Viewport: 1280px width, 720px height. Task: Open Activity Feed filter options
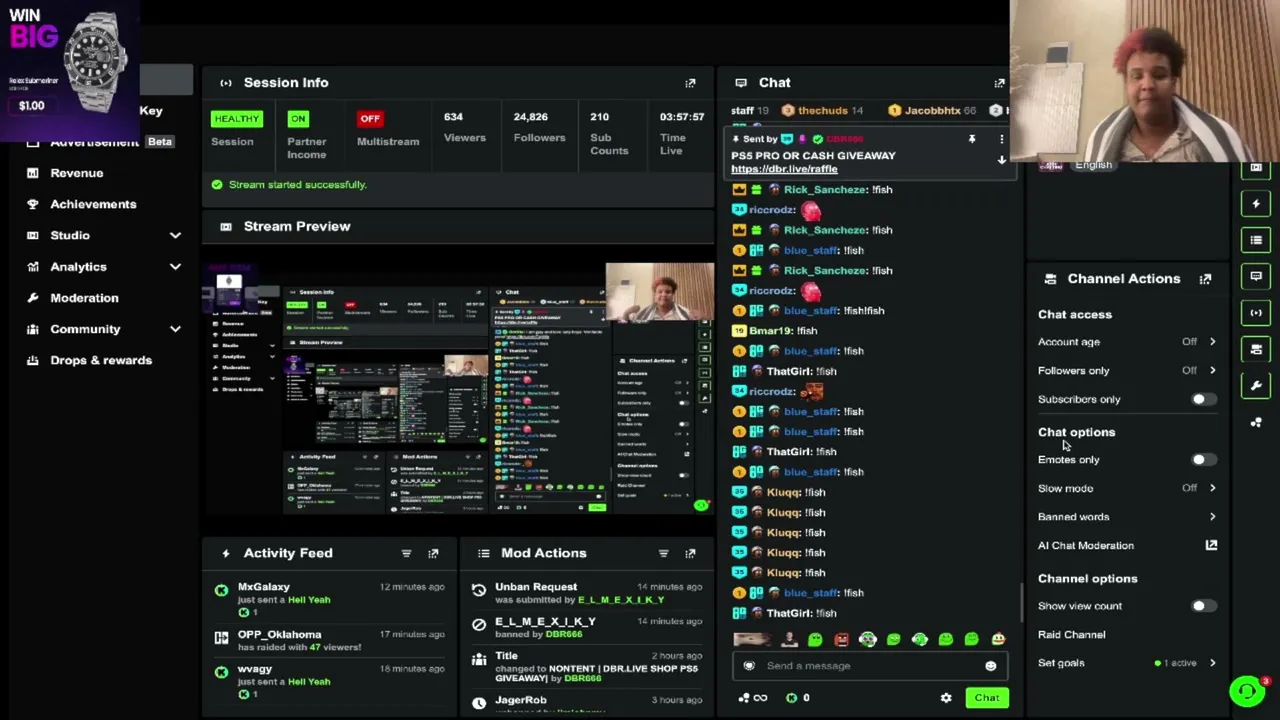tap(406, 553)
